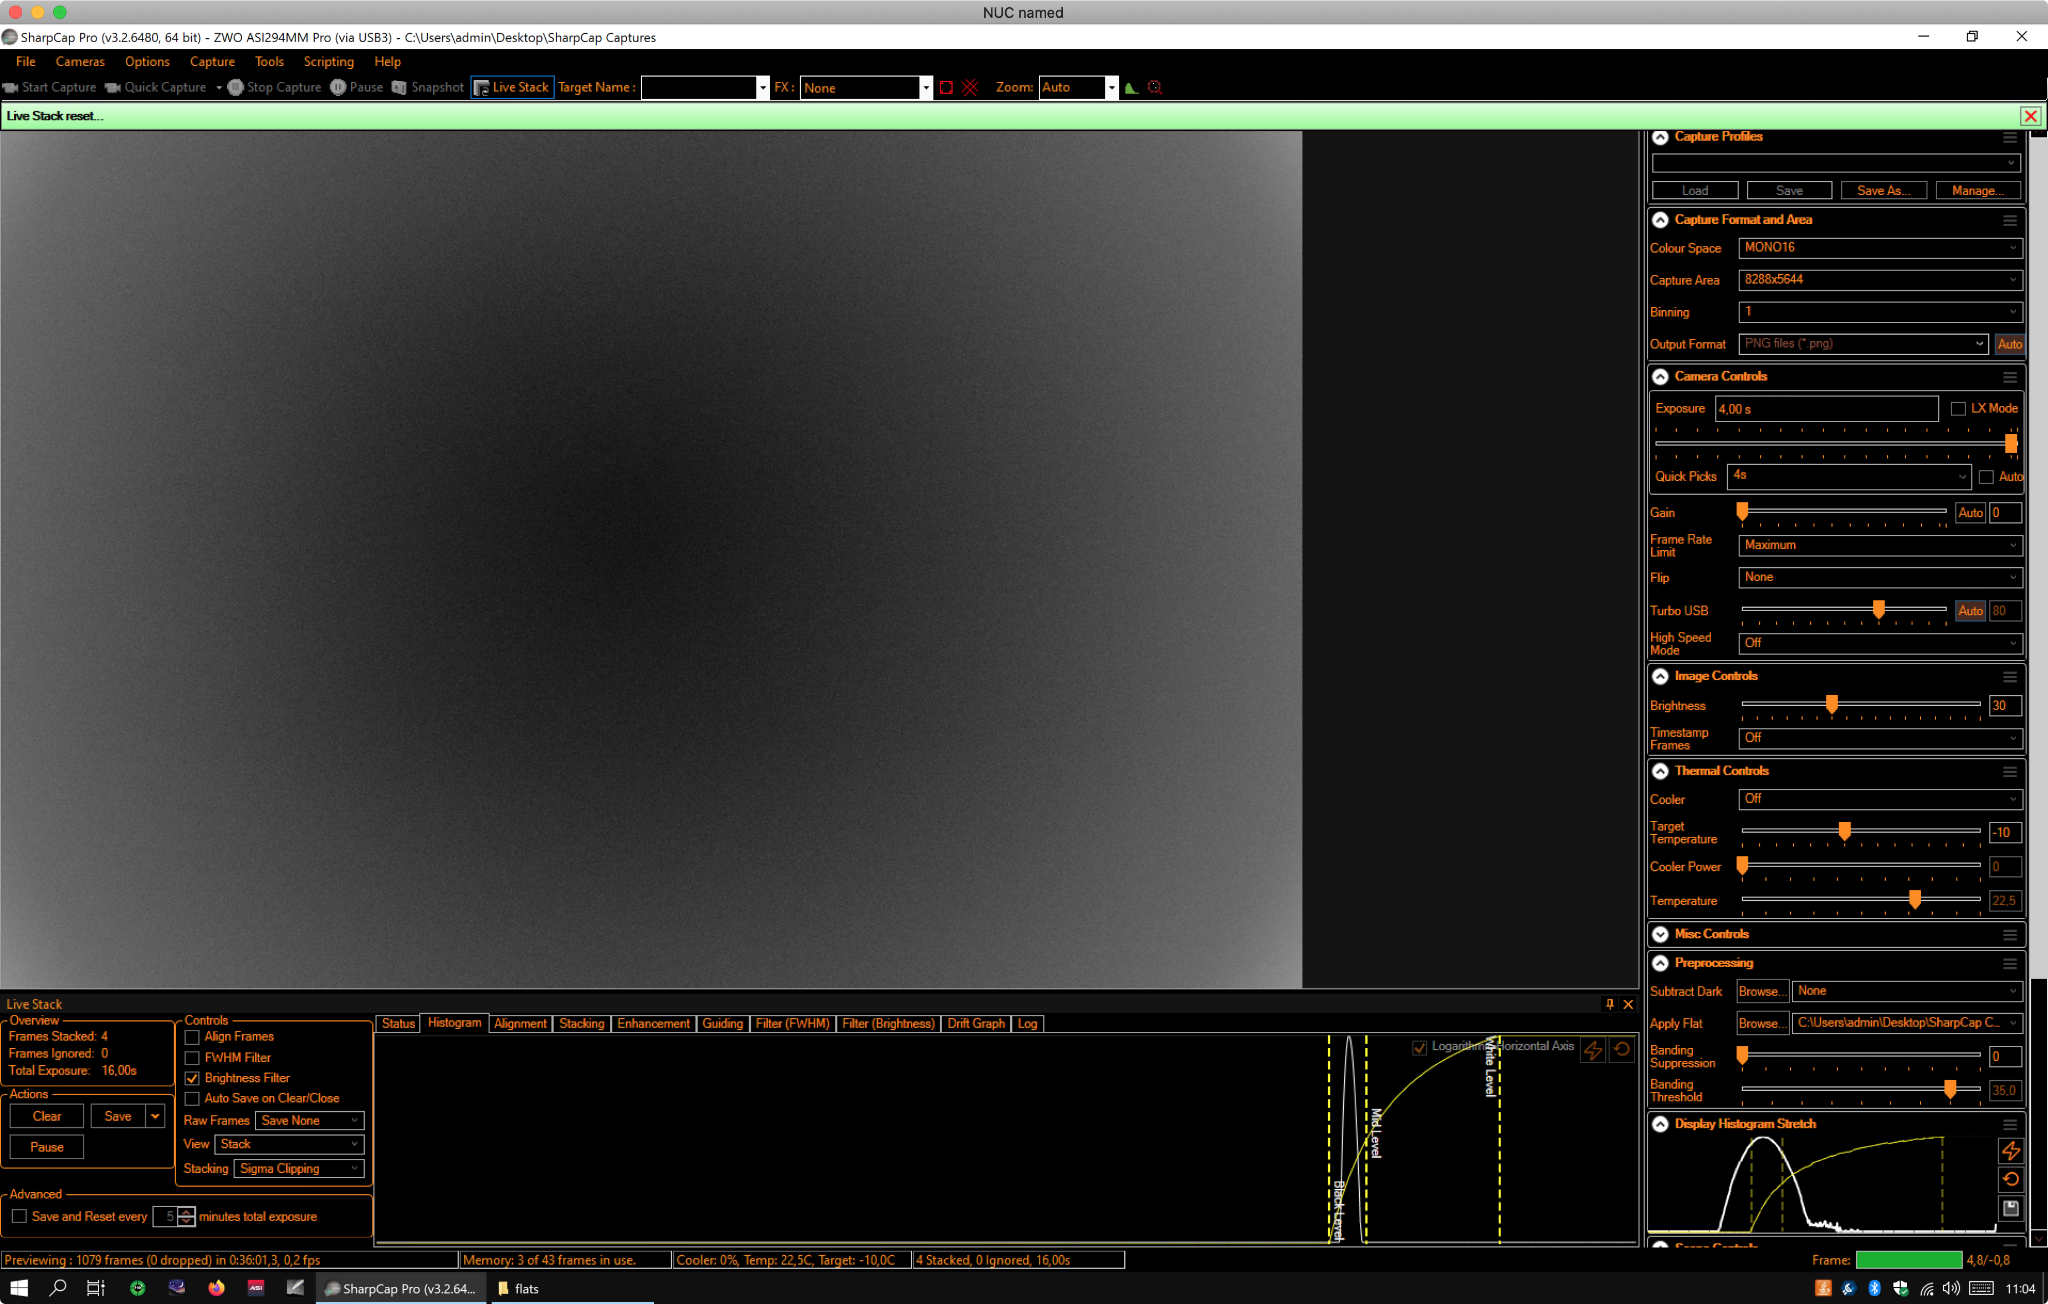The height and width of the screenshot is (1304, 2048).
Task: Open the Thermal Controls panel options menu
Action: tap(2010, 771)
